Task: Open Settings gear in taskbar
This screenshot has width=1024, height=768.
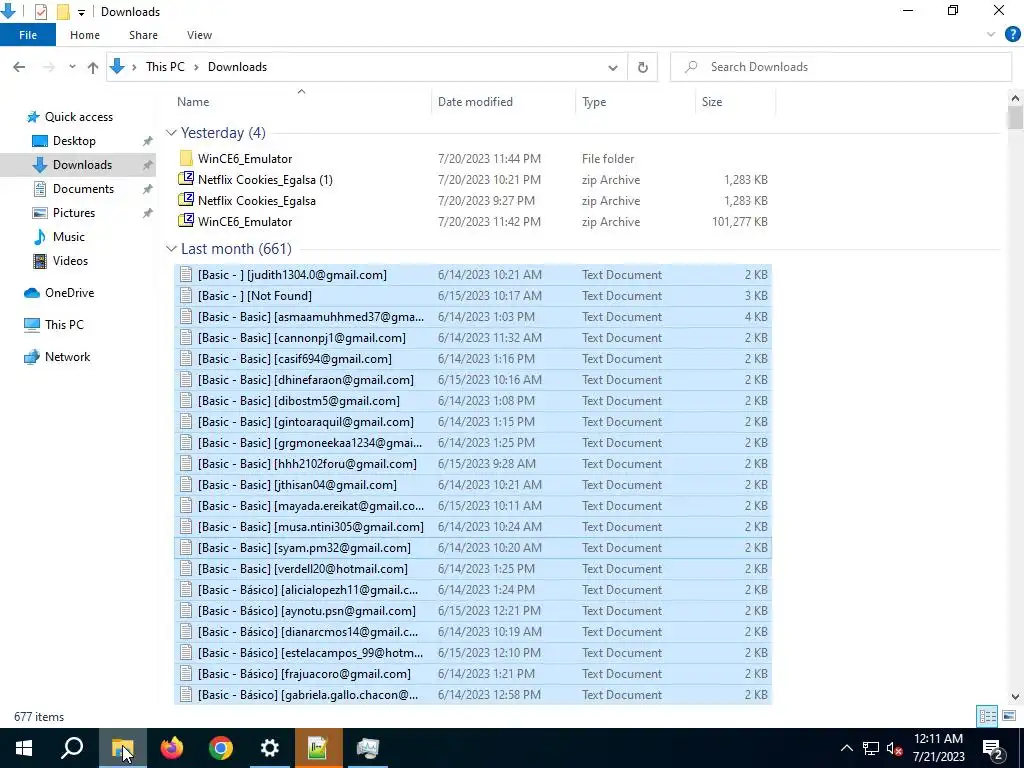Action: [x=270, y=748]
